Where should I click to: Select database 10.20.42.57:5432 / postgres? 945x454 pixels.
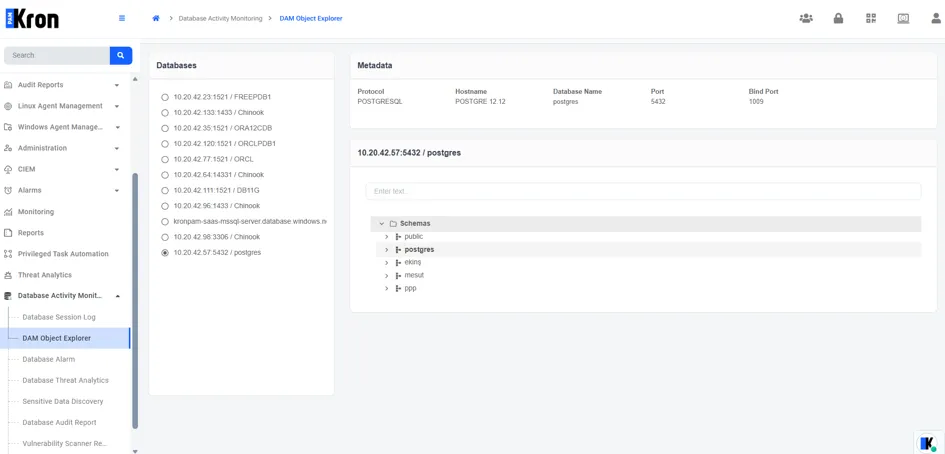tap(165, 253)
